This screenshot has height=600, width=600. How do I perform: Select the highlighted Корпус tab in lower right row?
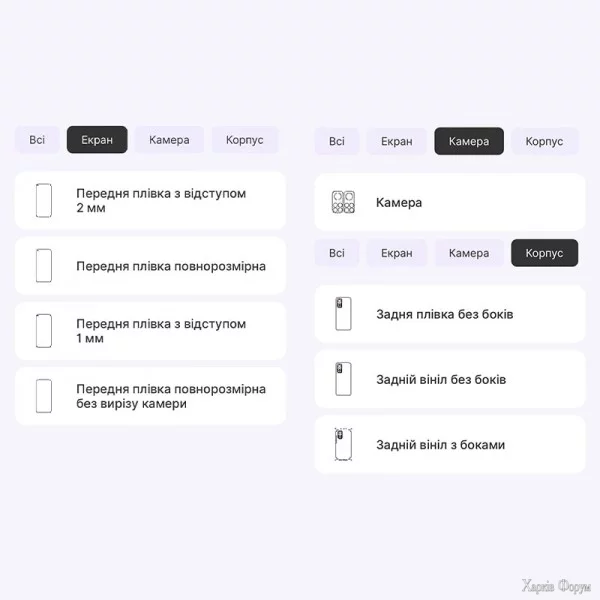[544, 253]
